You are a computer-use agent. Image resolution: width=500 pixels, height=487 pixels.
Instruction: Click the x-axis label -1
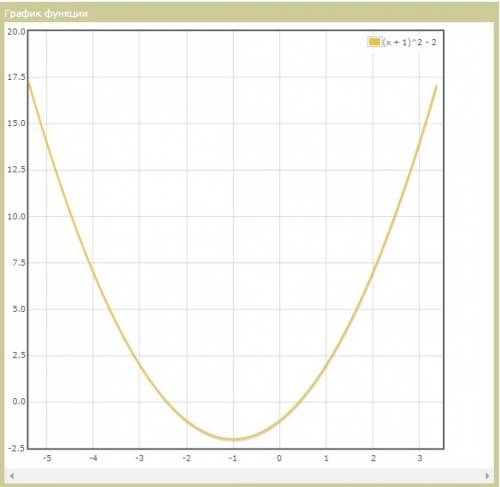coord(233,458)
